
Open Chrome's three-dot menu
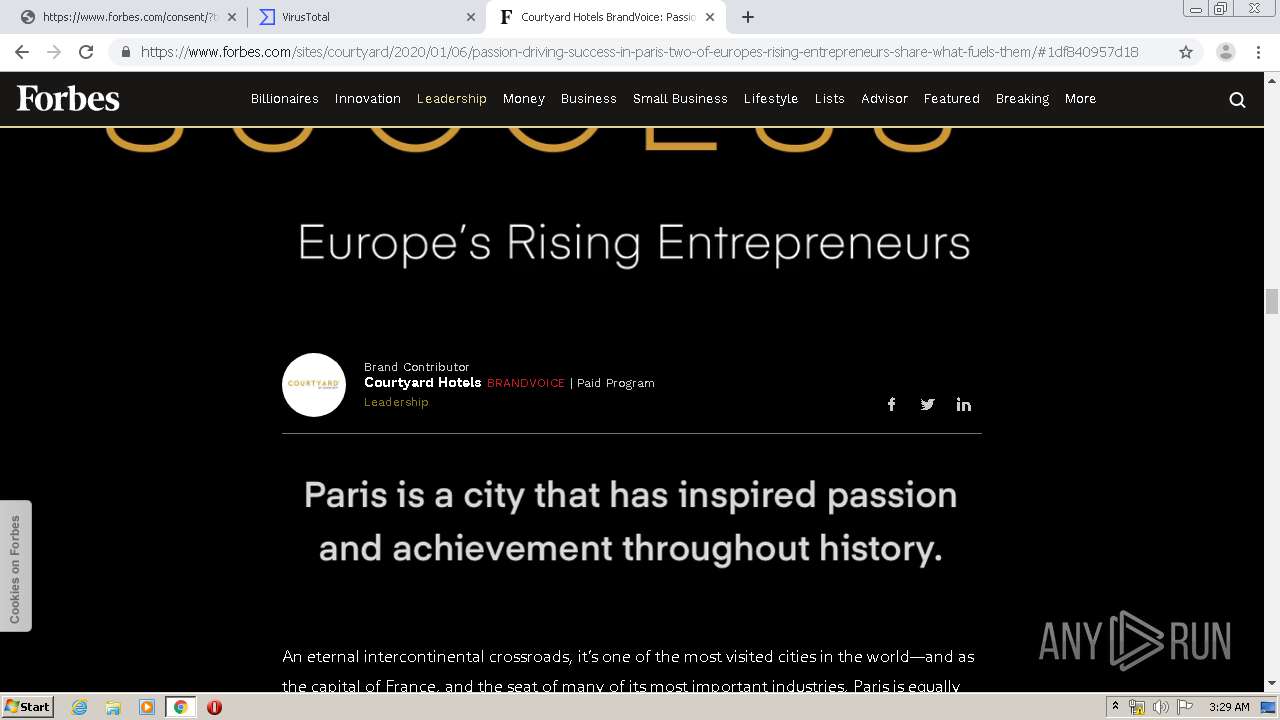point(1258,52)
